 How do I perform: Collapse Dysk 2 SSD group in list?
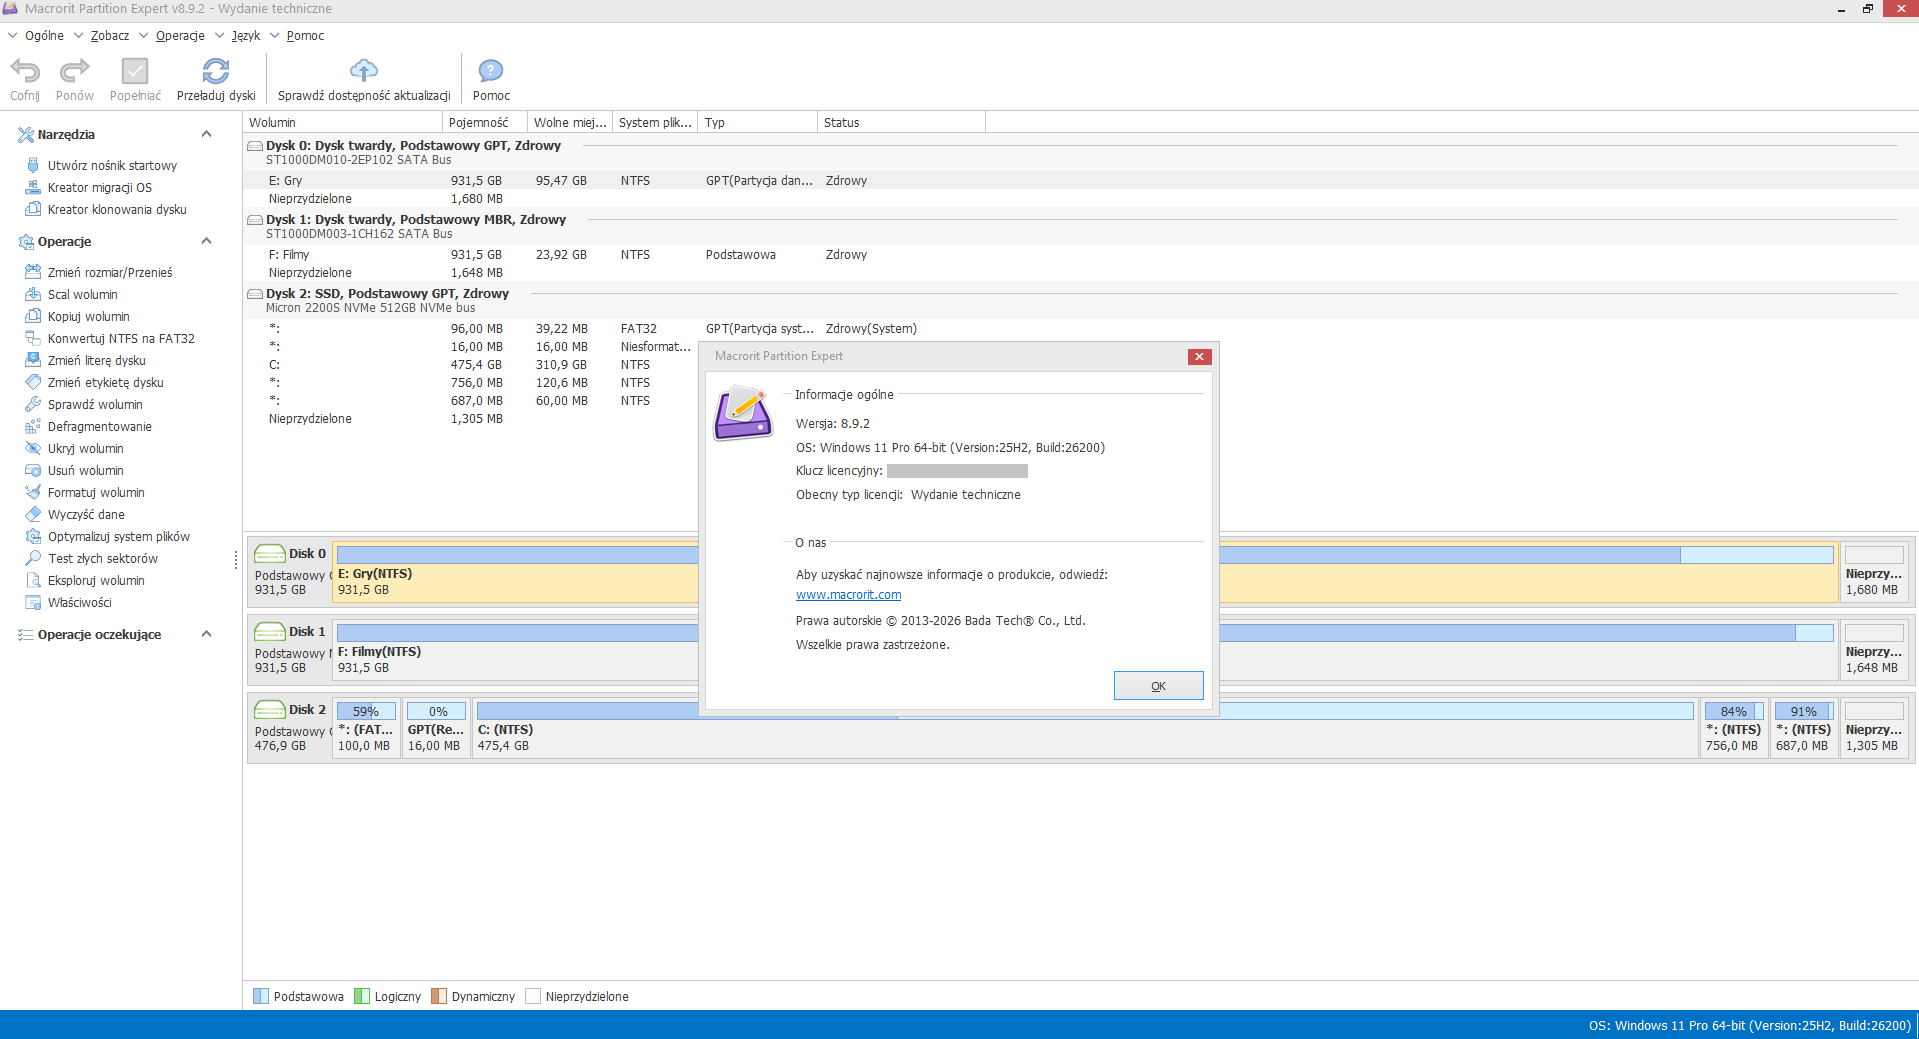point(255,294)
